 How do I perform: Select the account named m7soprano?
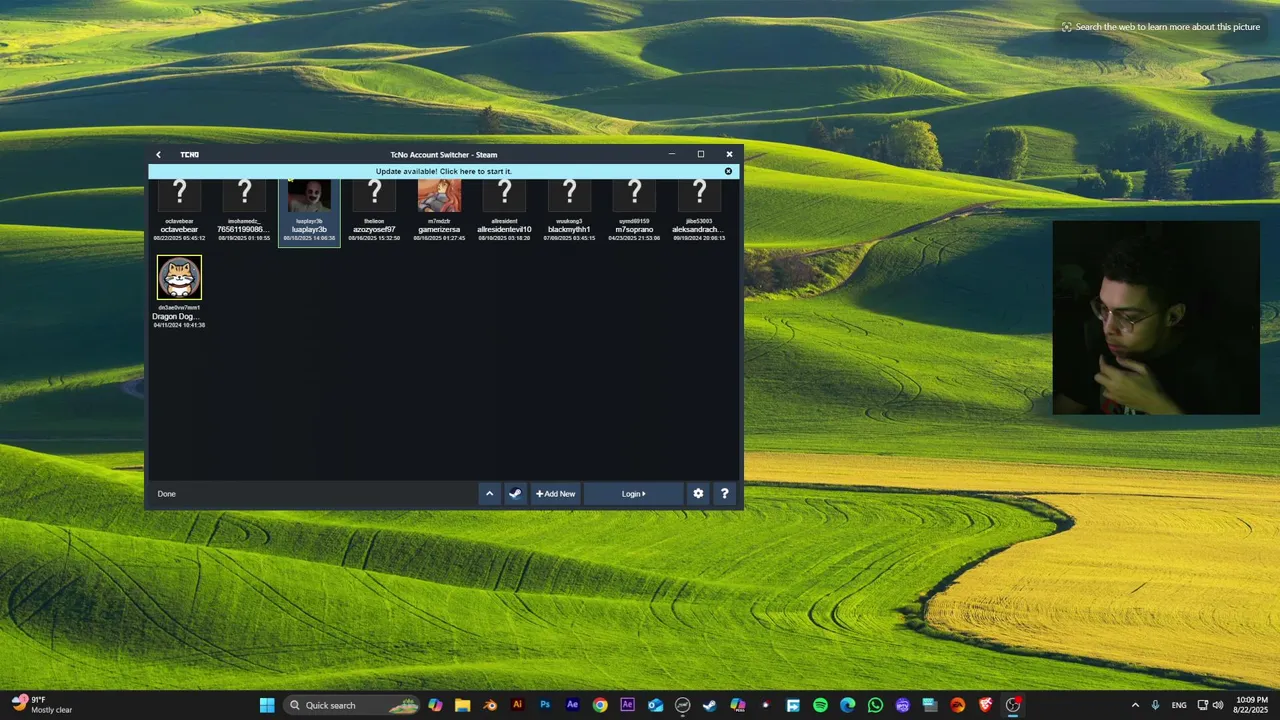(634, 212)
